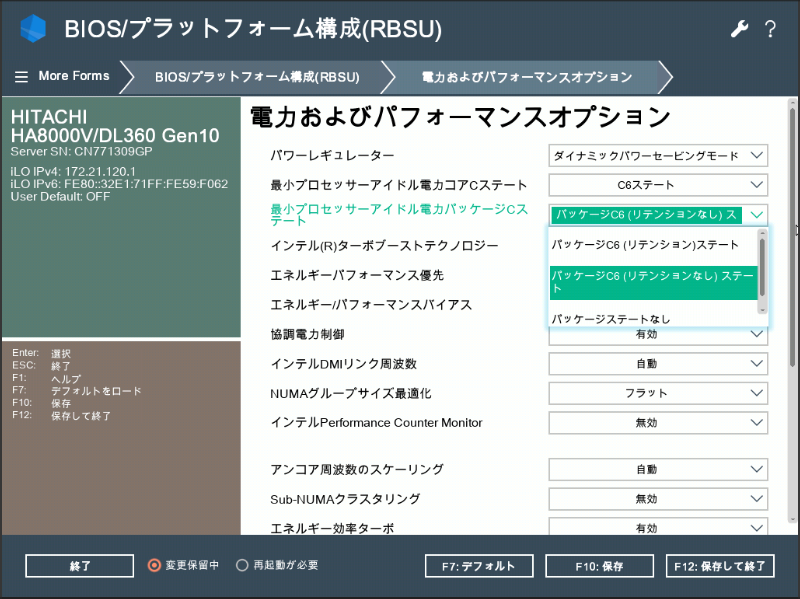This screenshot has width=800, height=599.
Task: Click the BIOS/プラットフォーム構成(RBSU) header title
Action: coord(253,29)
